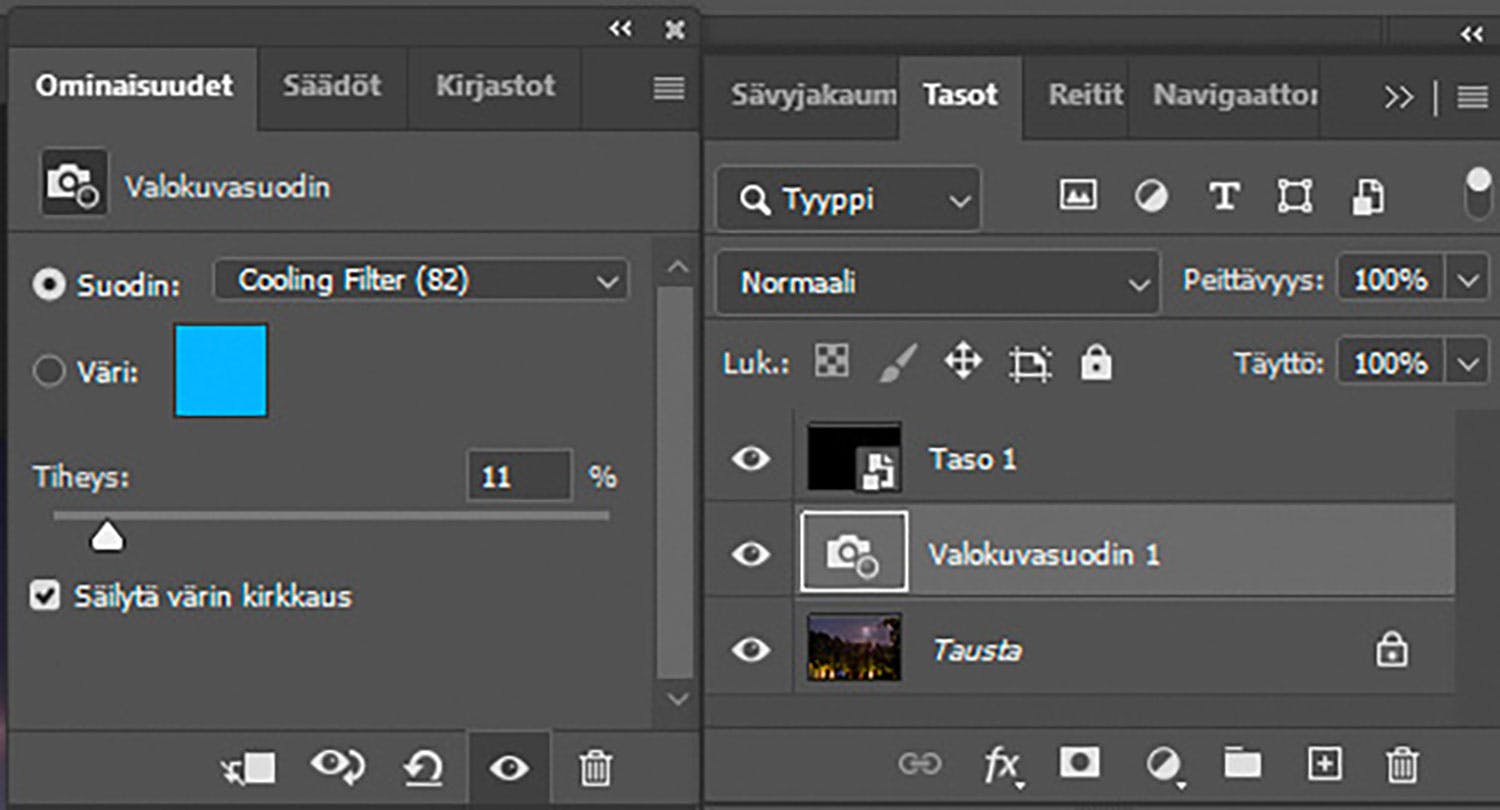Viewport: 1500px width, 810px height.
Task: Reset adjustment to default values
Action: 424,768
